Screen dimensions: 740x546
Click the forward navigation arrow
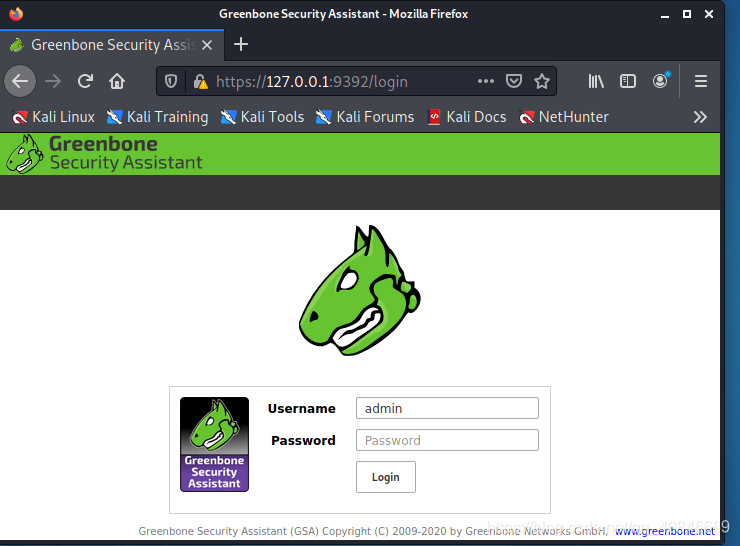(x=53, y=81)
